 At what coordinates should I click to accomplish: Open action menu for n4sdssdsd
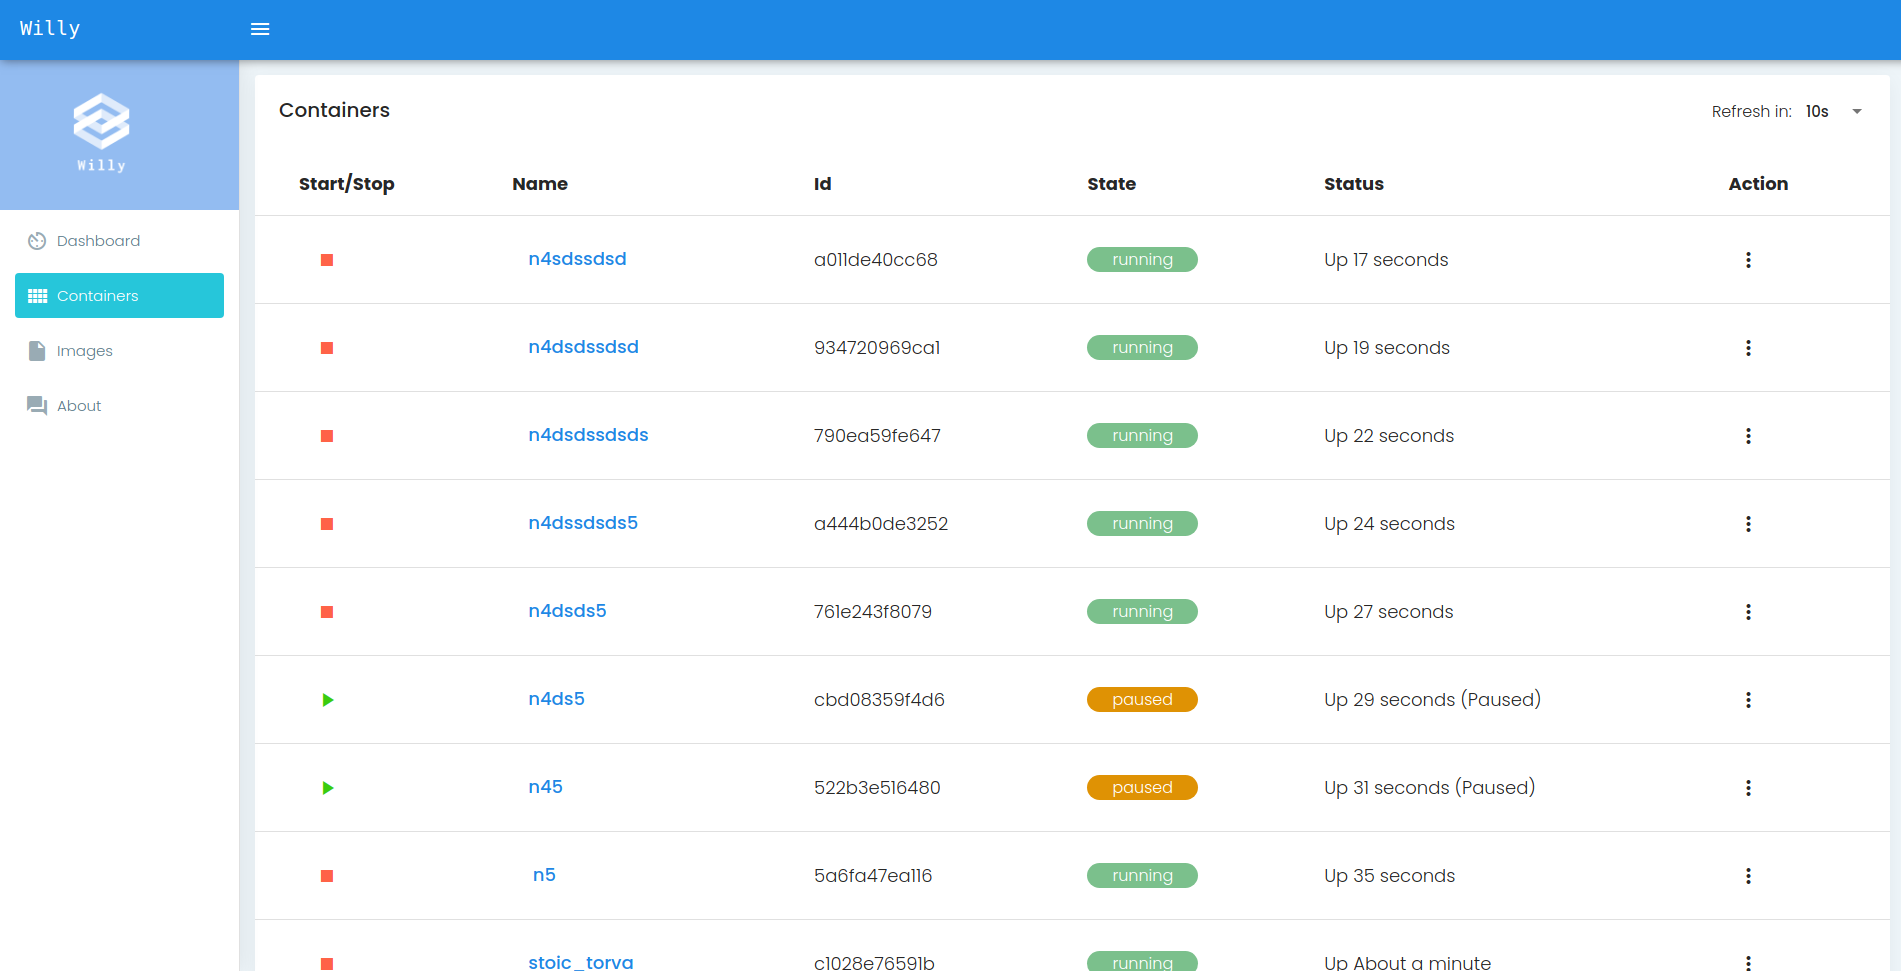point(1748,260)
